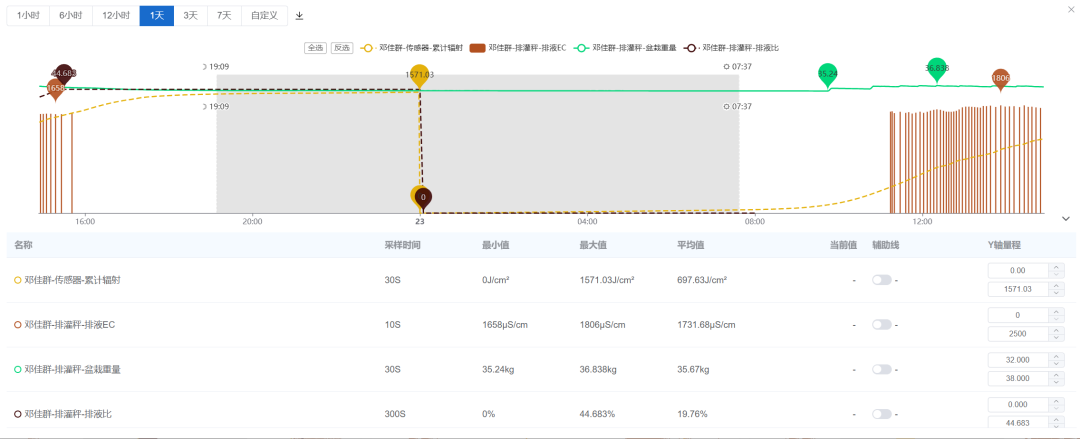1080x439 pixels.
Task: Click the yellow circle beside 累计辐射 table row
Action: [x=18, y=280]
